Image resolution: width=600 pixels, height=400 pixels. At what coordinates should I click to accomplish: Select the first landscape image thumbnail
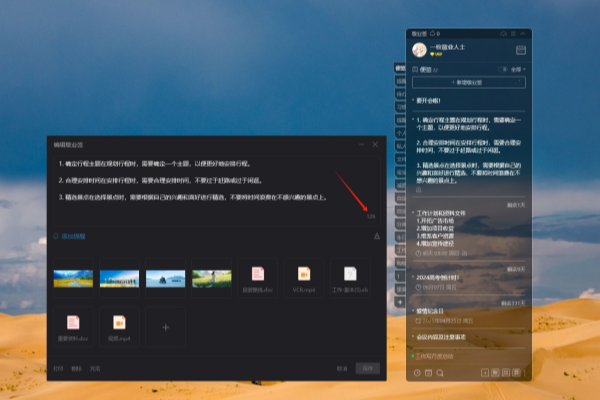pyautogui.click(x=73, y=278)
